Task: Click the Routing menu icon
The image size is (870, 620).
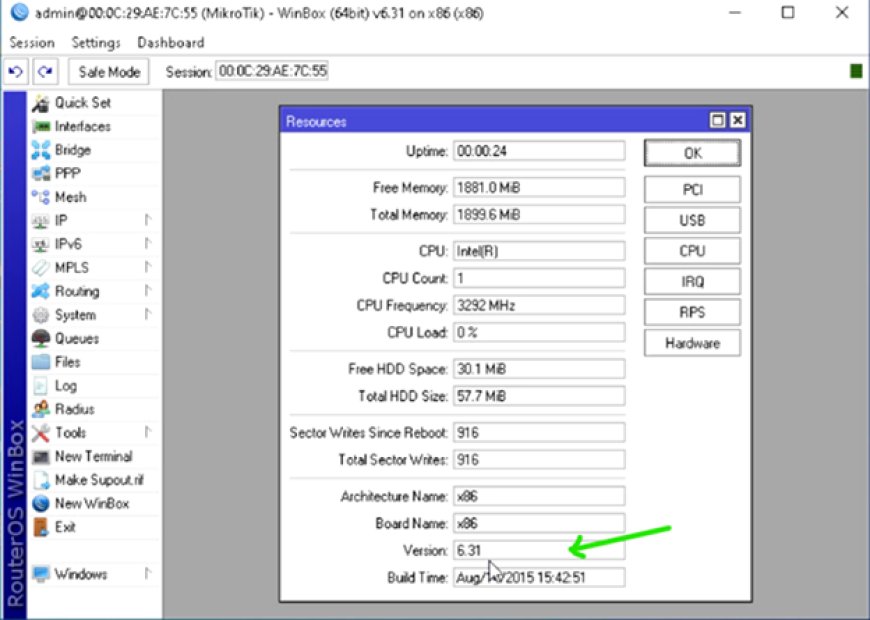Action: [41, 291]
